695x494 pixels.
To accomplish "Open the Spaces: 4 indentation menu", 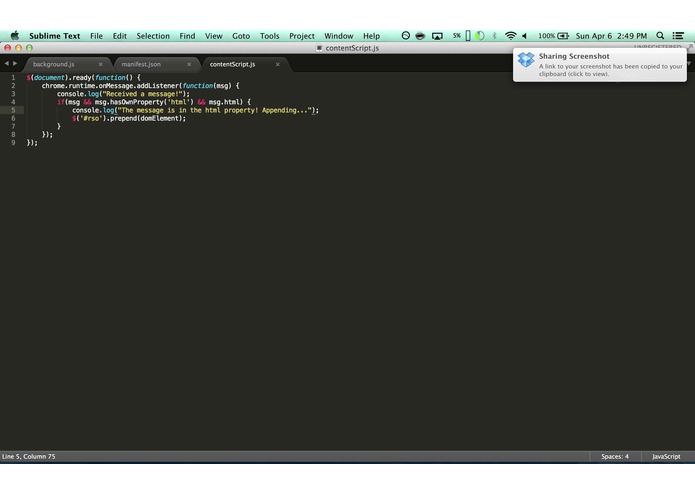I will [615, 456].
